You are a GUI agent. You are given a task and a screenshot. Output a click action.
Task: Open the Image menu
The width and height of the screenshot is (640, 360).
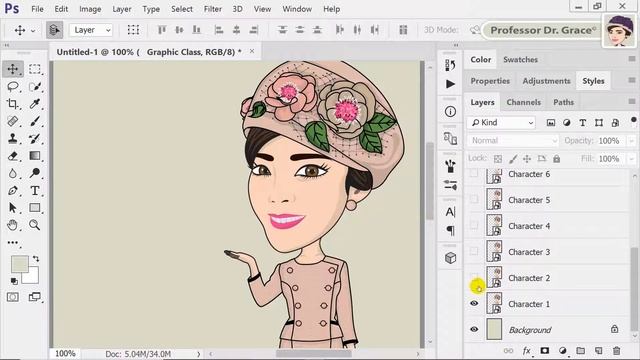[x=90, y=9]
